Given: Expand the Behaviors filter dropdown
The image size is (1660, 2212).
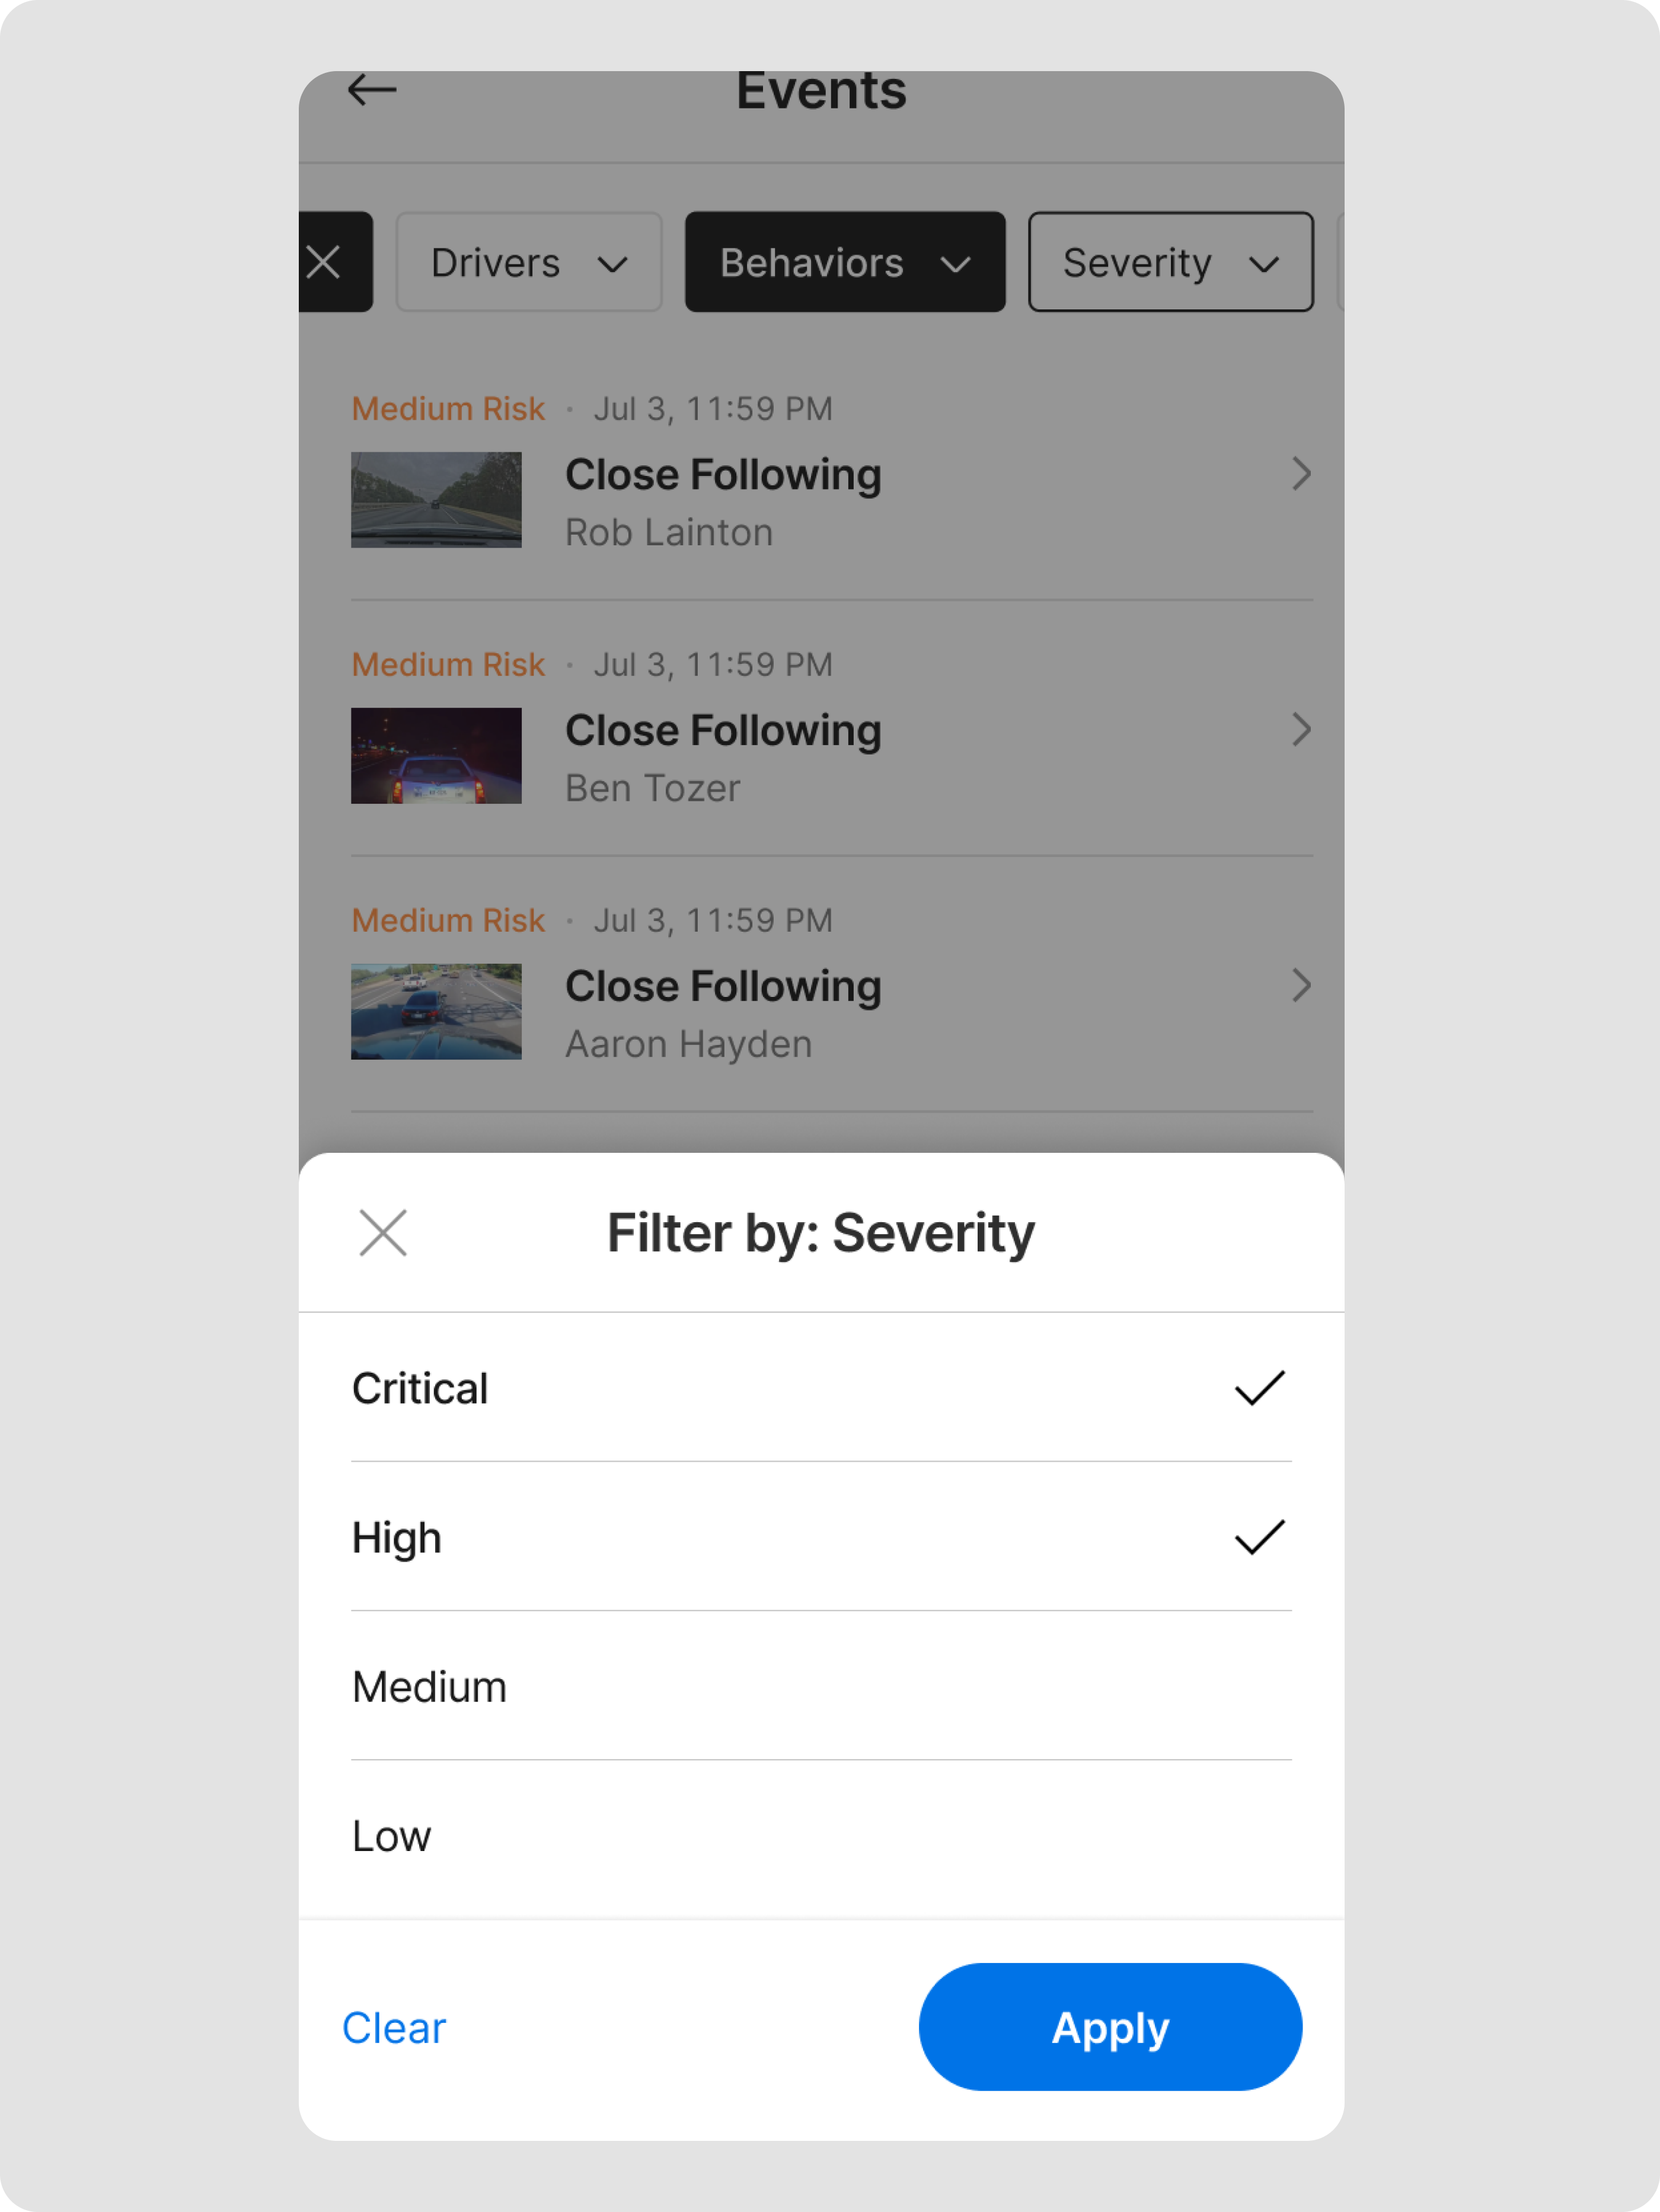Looking at the screenshot, I should click(x=845, y=262).
